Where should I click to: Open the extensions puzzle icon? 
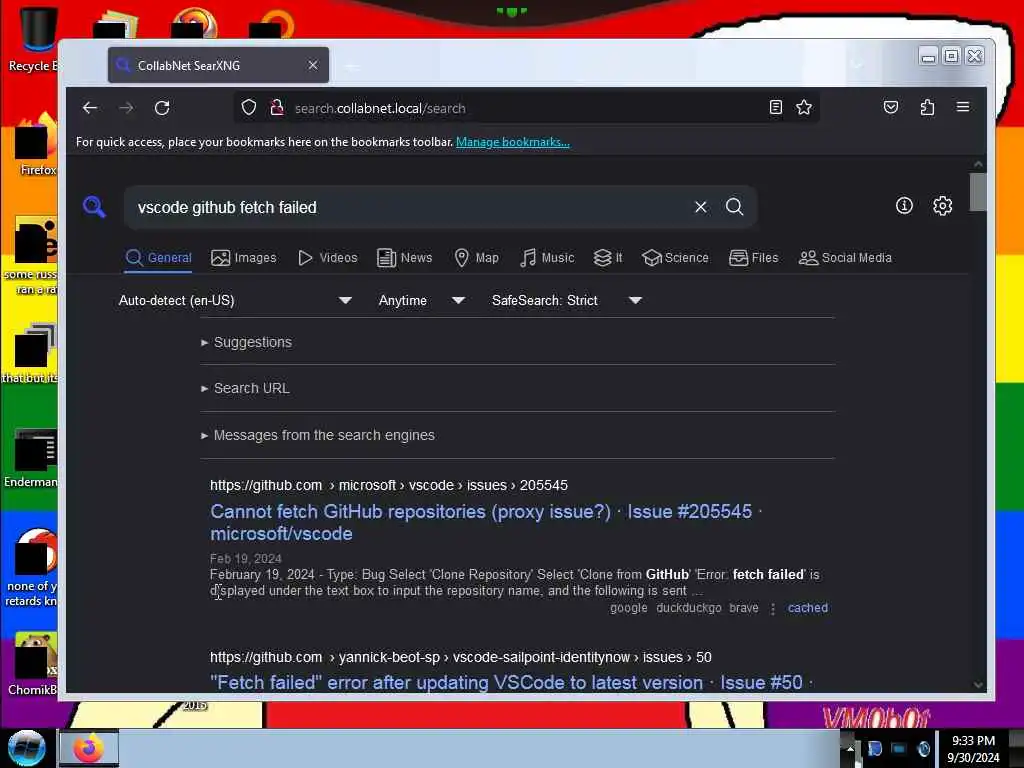(927, 108)
